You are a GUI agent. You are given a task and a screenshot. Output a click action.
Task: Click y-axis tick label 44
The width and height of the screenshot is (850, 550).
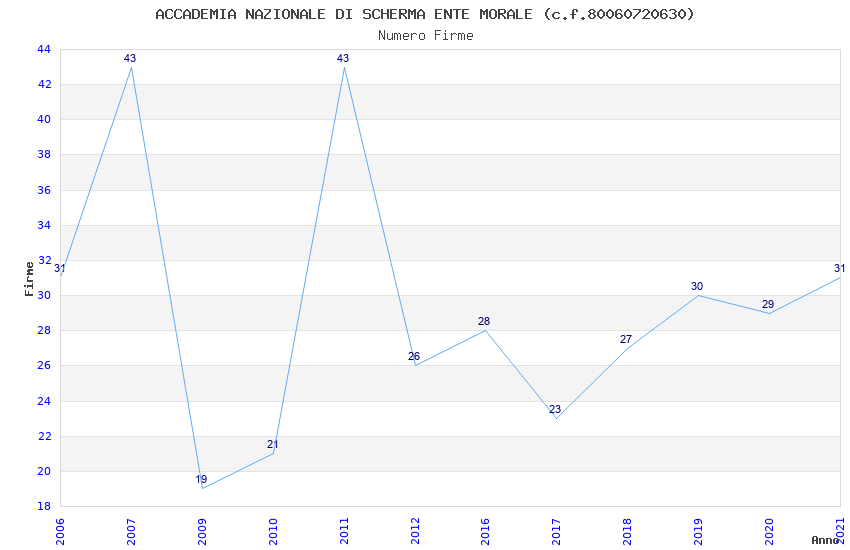click(x=44, y=49)
